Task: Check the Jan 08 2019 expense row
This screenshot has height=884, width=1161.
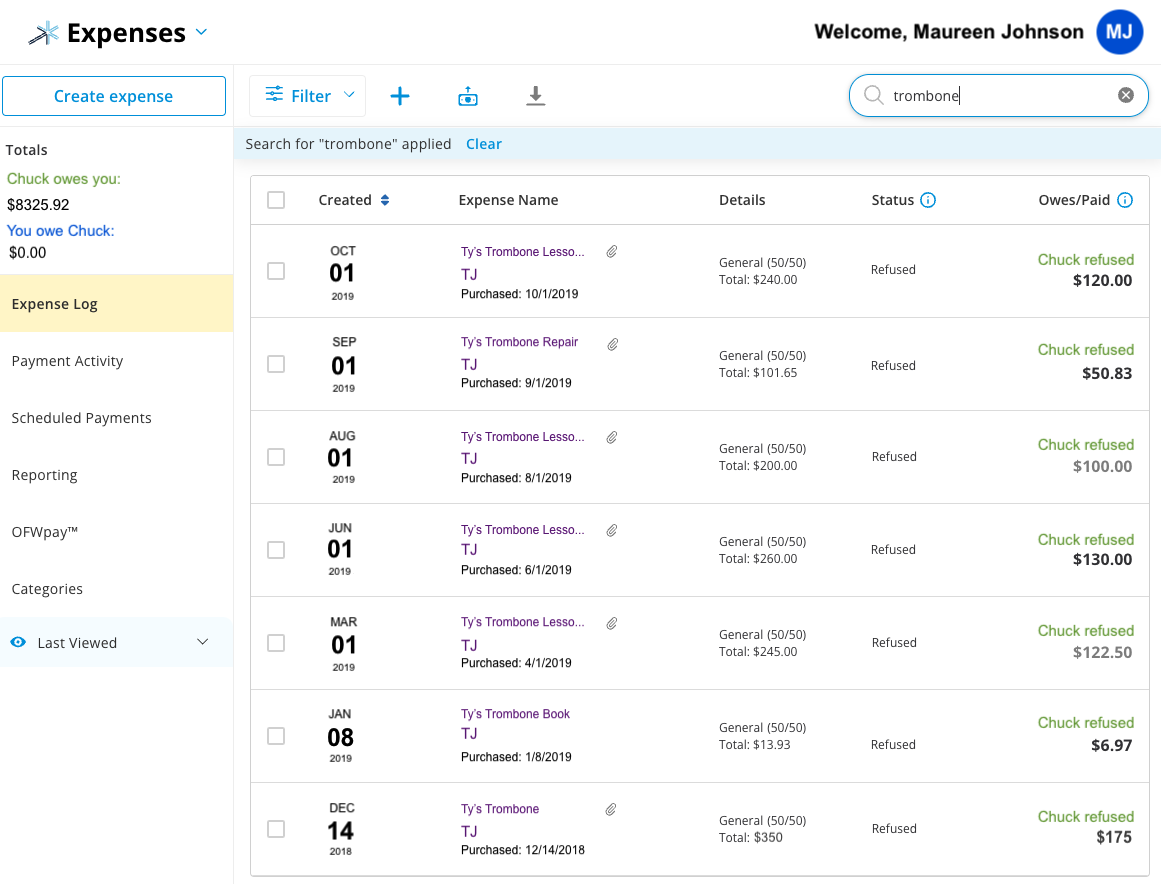Action: 276,736
